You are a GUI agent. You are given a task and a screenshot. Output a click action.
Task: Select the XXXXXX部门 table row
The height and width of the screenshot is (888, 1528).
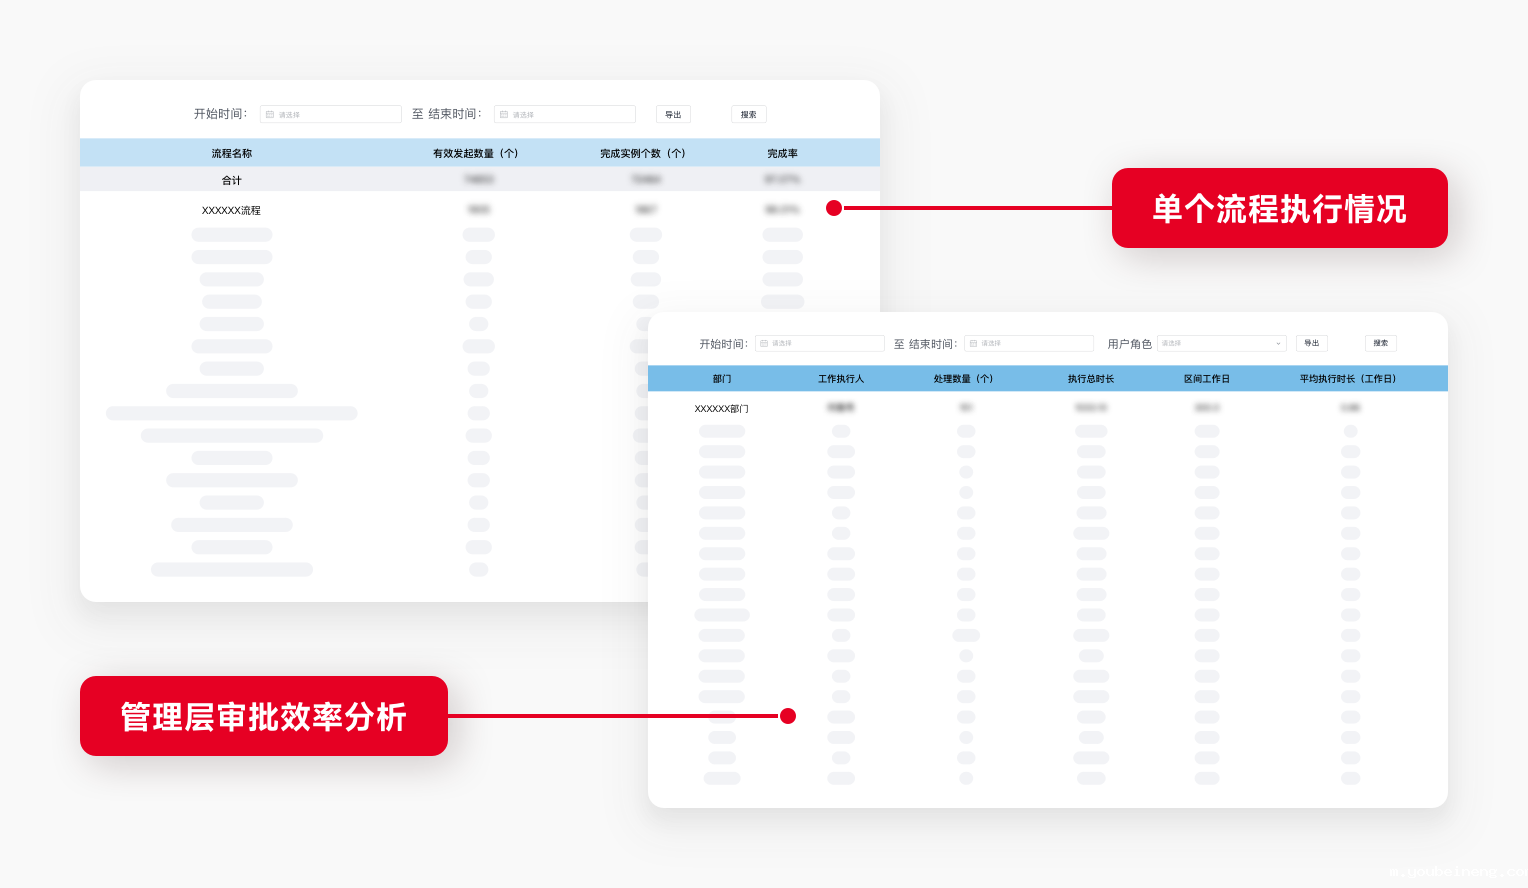point(721,409)
